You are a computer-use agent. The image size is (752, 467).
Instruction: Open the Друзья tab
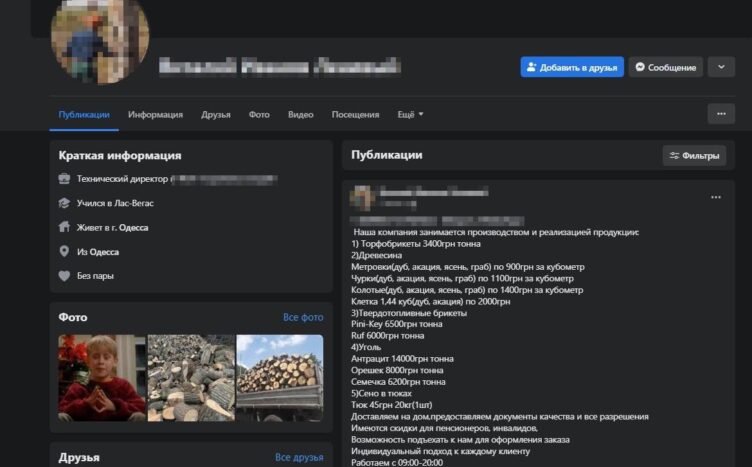215,114
